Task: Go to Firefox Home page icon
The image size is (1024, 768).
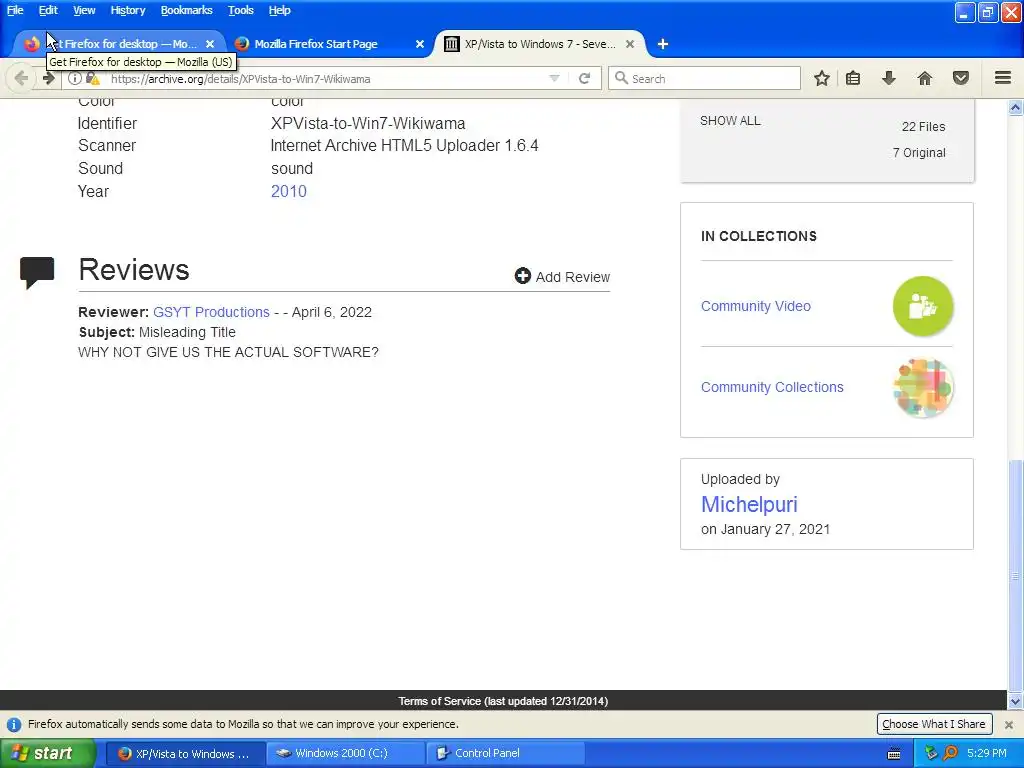Action: click(925, 78)
